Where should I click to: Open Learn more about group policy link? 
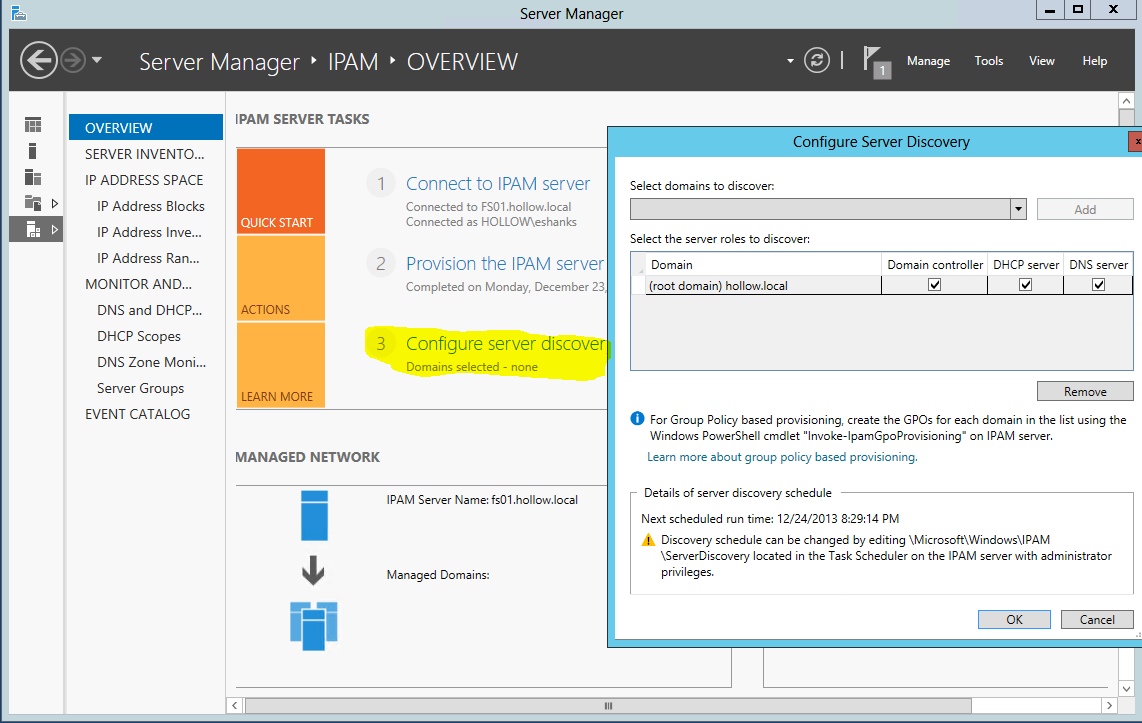[782, 457]
